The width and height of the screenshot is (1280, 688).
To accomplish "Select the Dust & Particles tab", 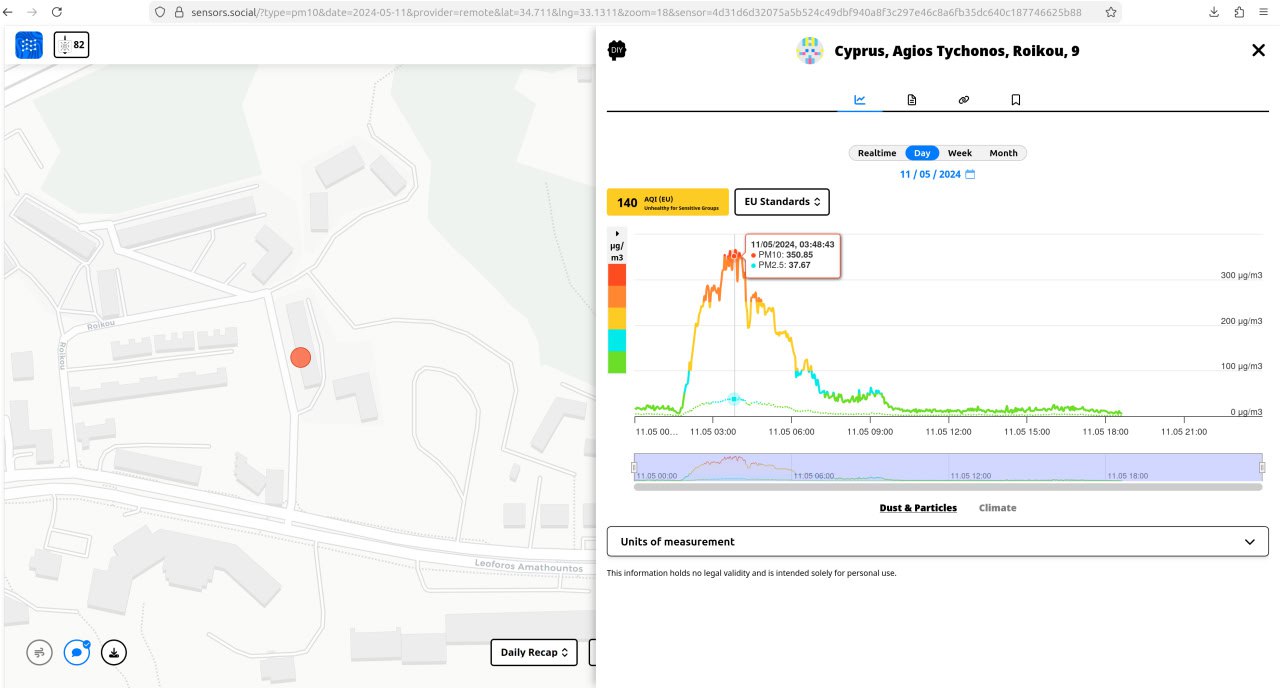I will pyautogui.click(x=918, y=508).
